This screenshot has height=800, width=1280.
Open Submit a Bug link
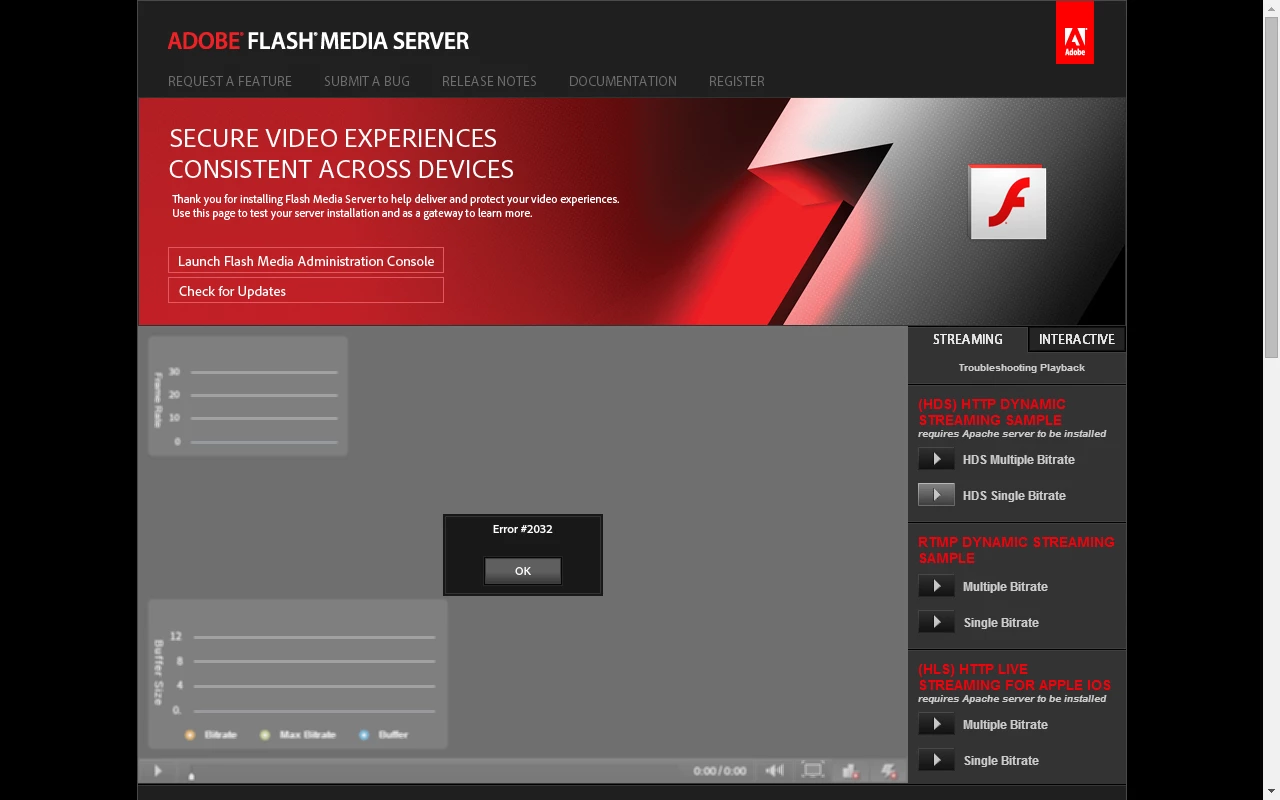pyautogui.click(x=367, y=81)
